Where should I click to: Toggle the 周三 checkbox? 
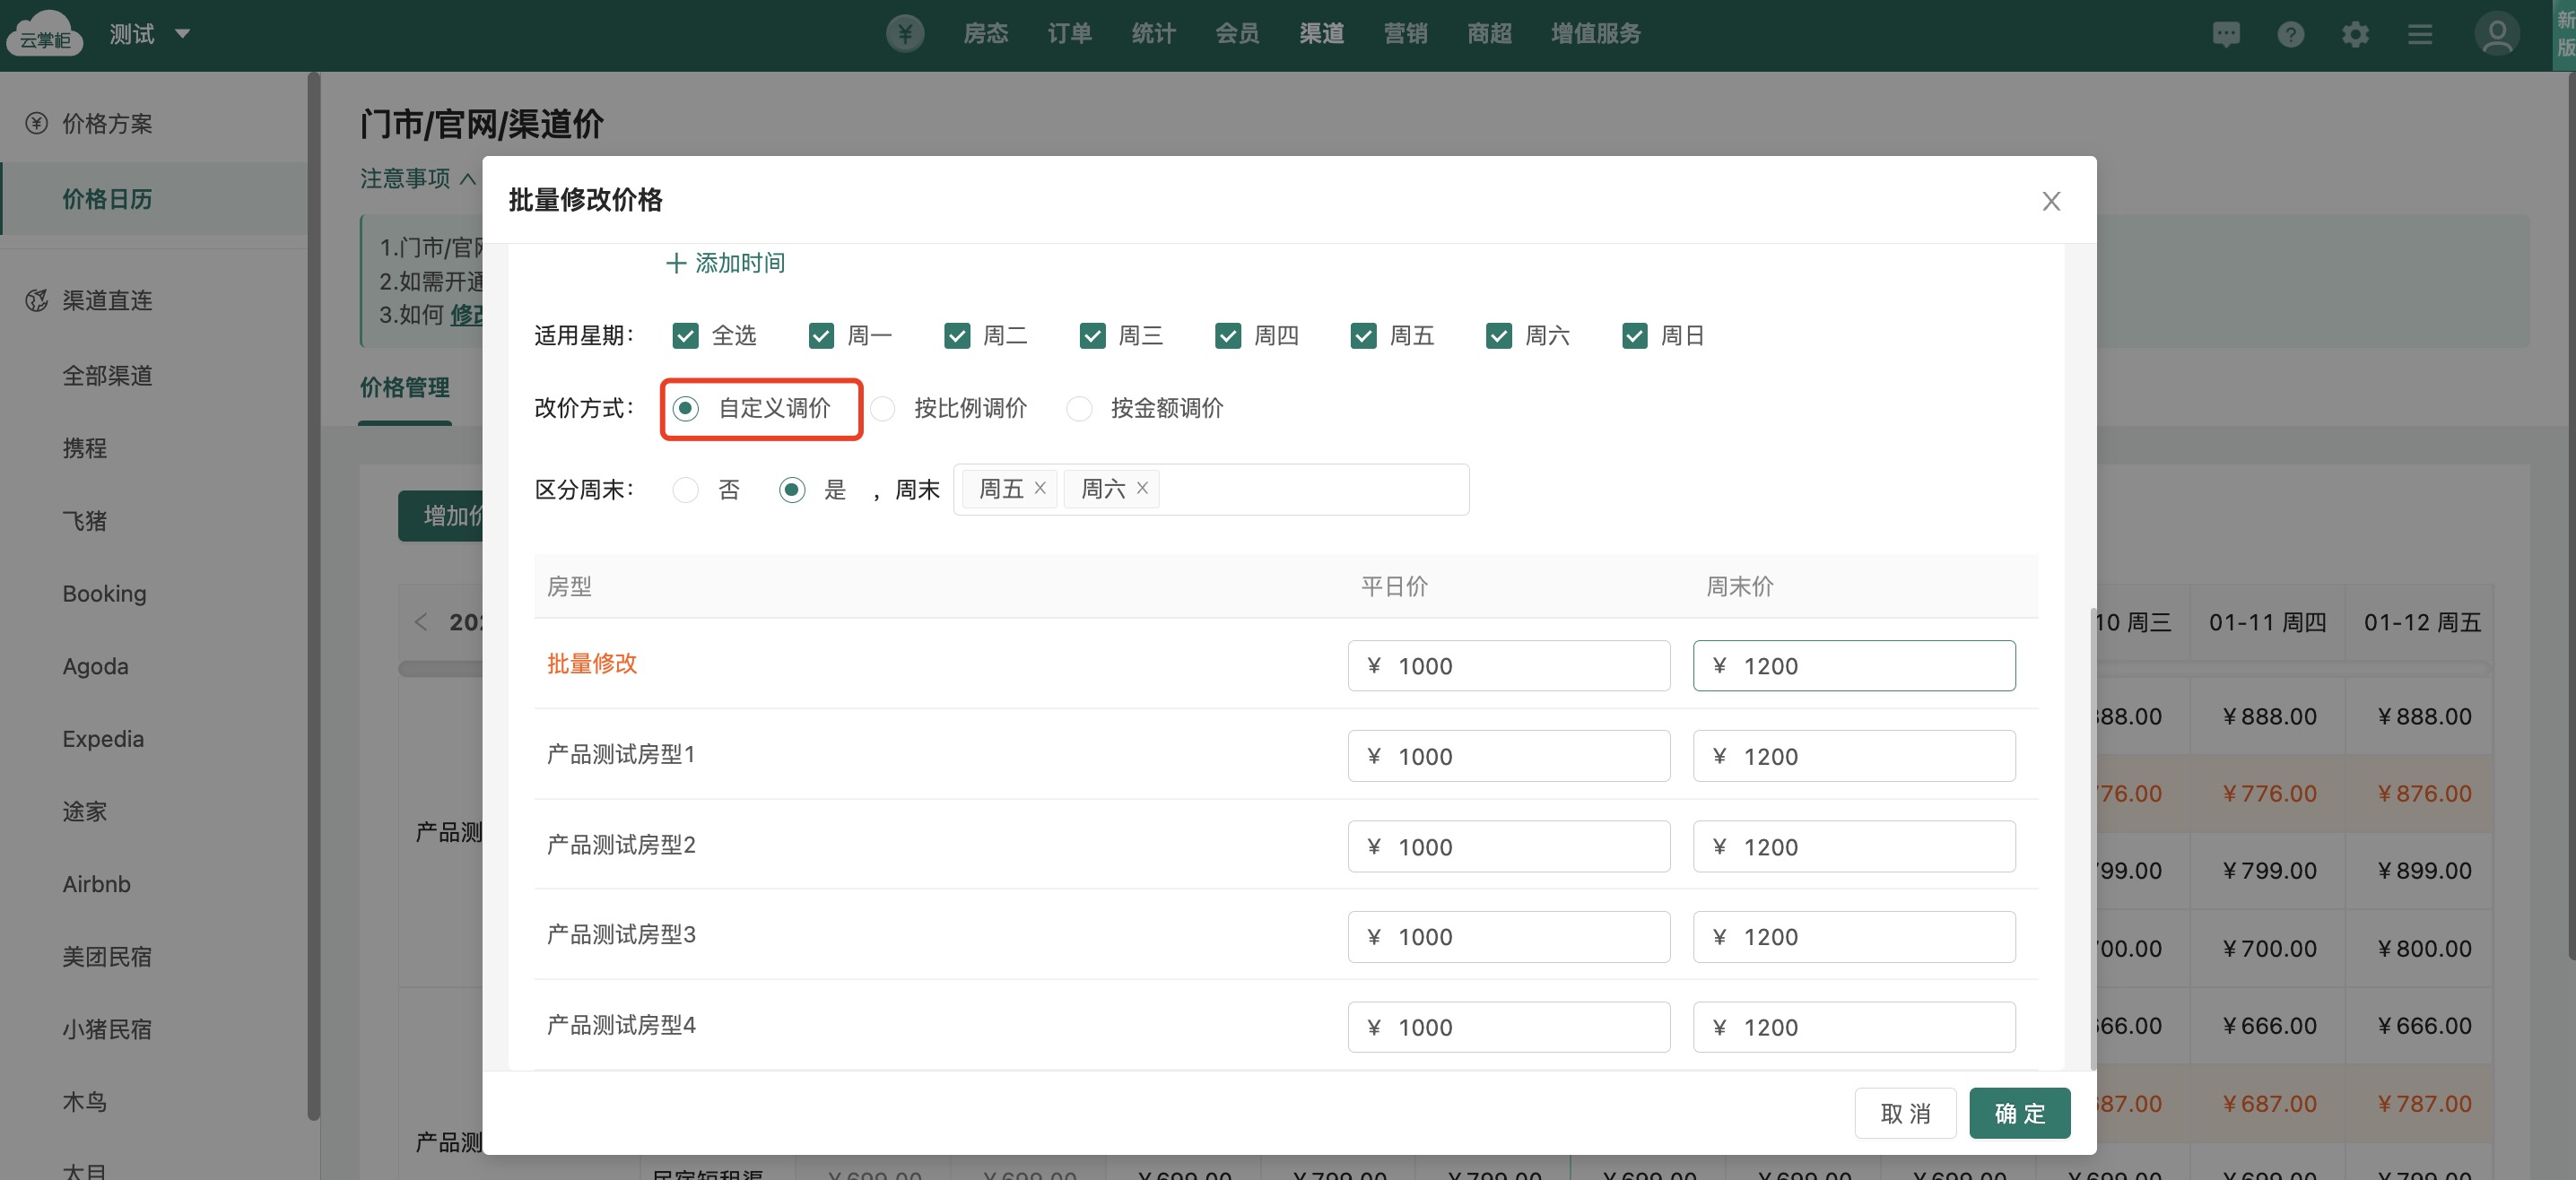coord(1092,336)
